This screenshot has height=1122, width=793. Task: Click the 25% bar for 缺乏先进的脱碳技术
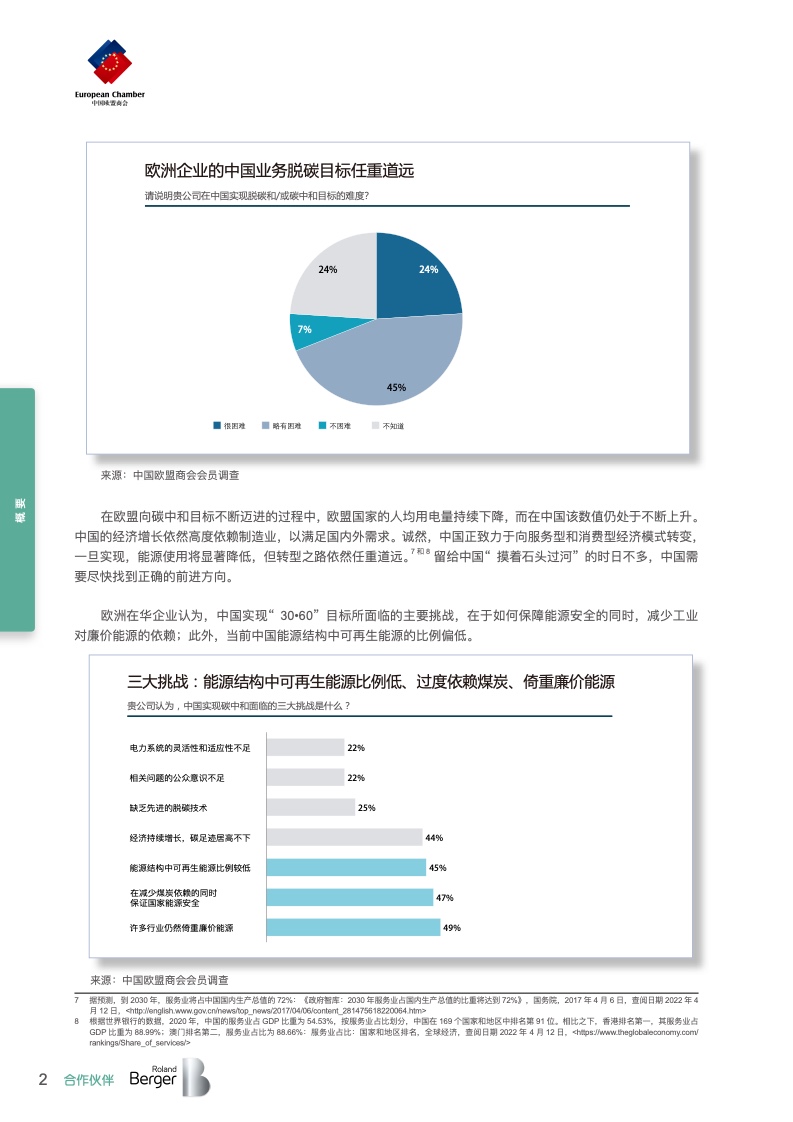[x=309, y=807]
